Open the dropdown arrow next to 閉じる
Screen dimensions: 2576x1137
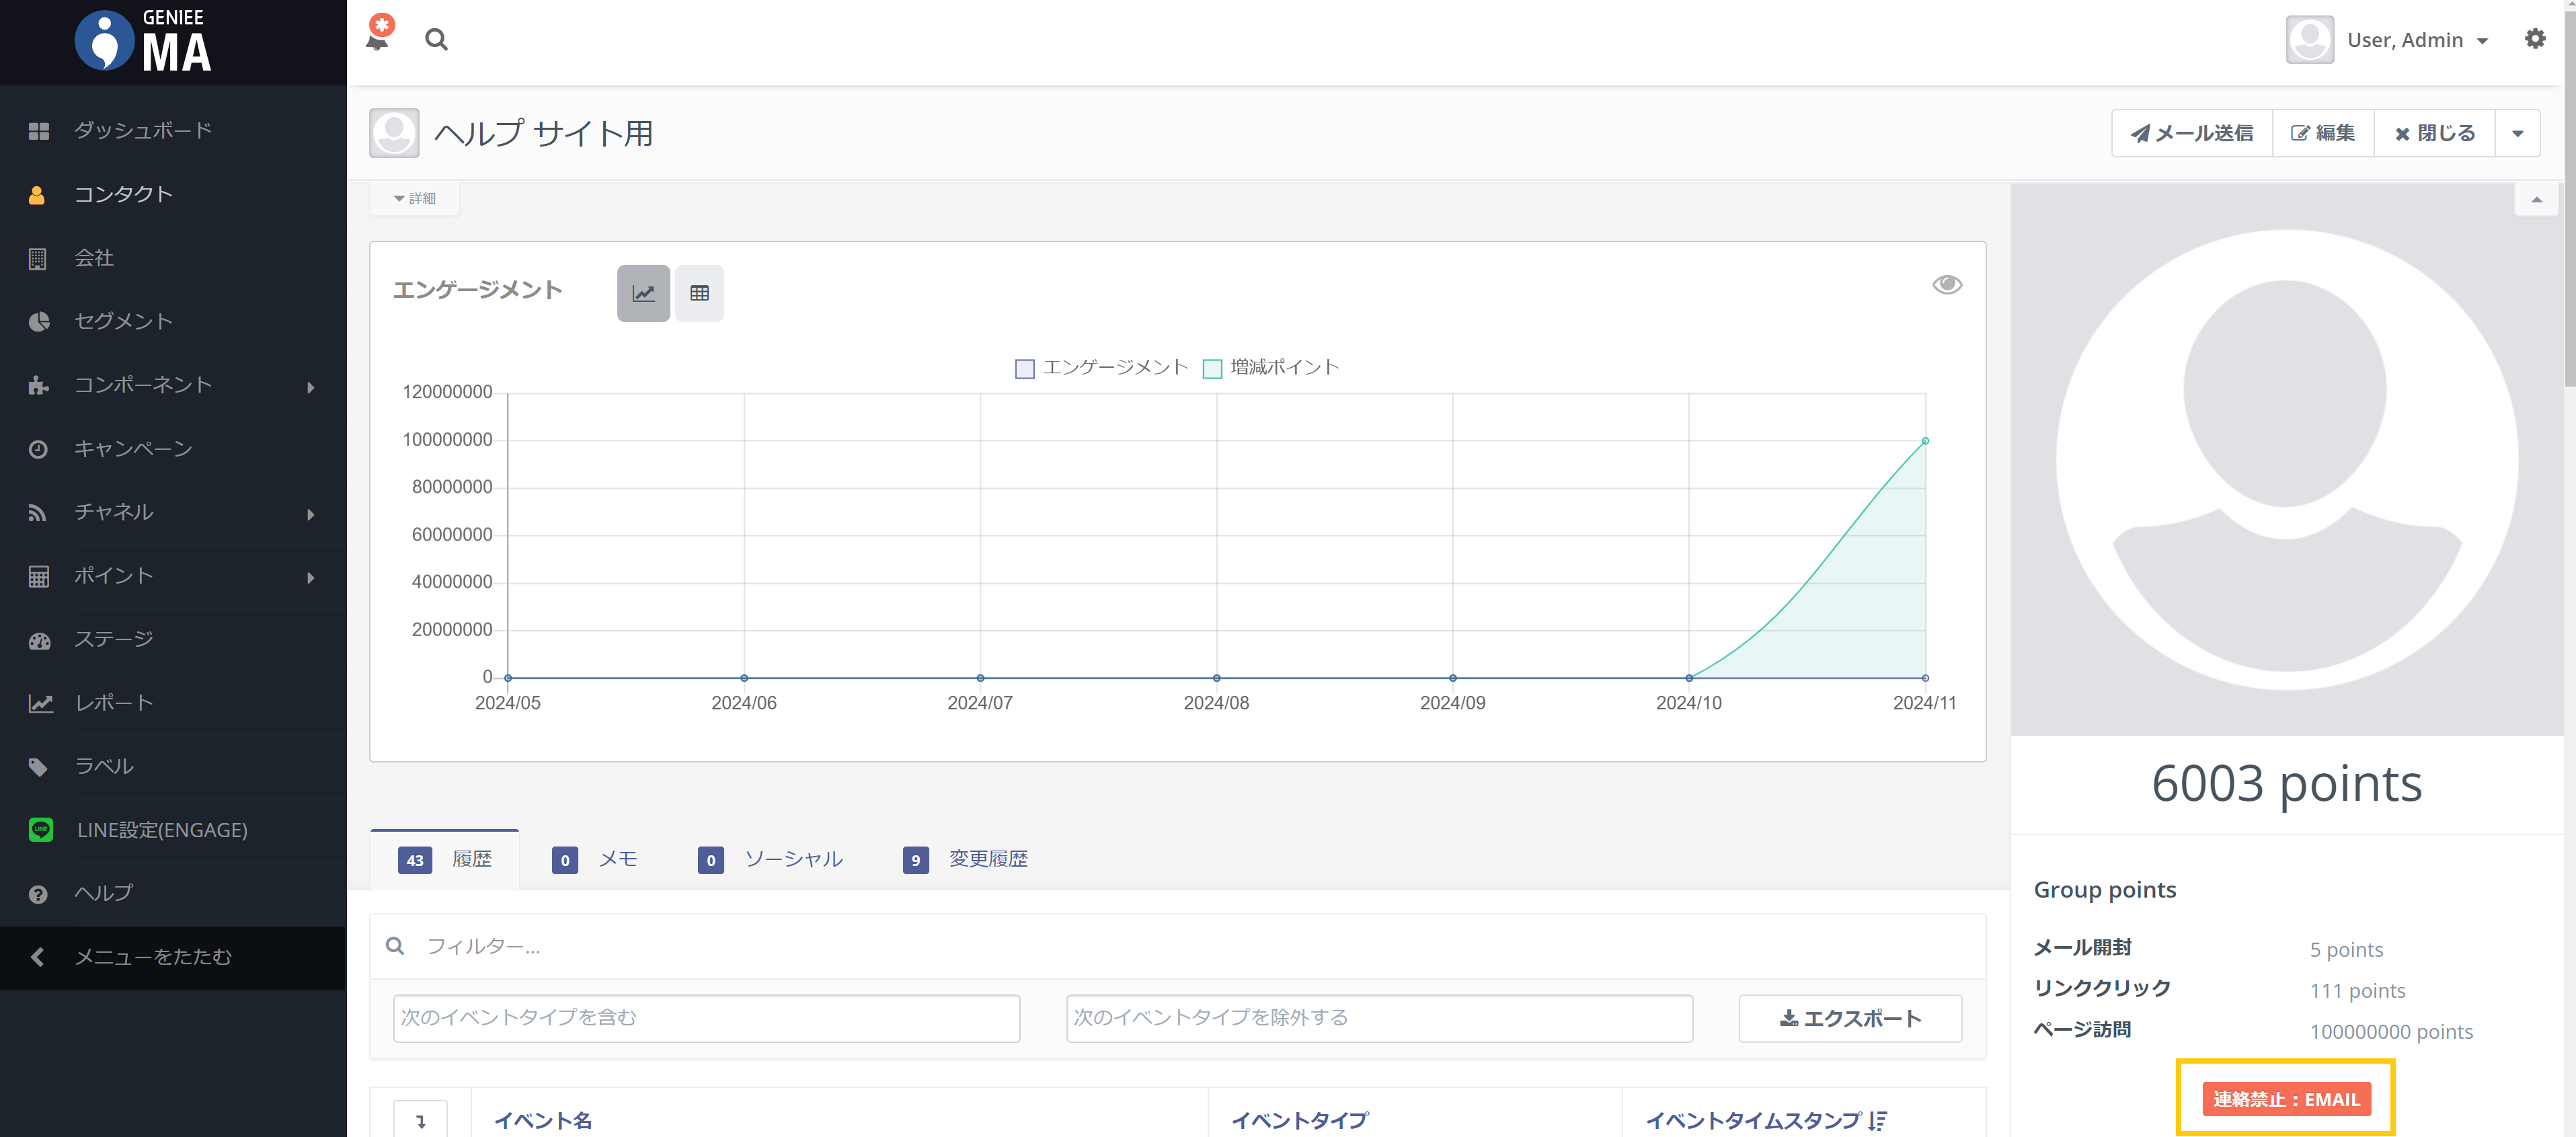(2517, 133)
